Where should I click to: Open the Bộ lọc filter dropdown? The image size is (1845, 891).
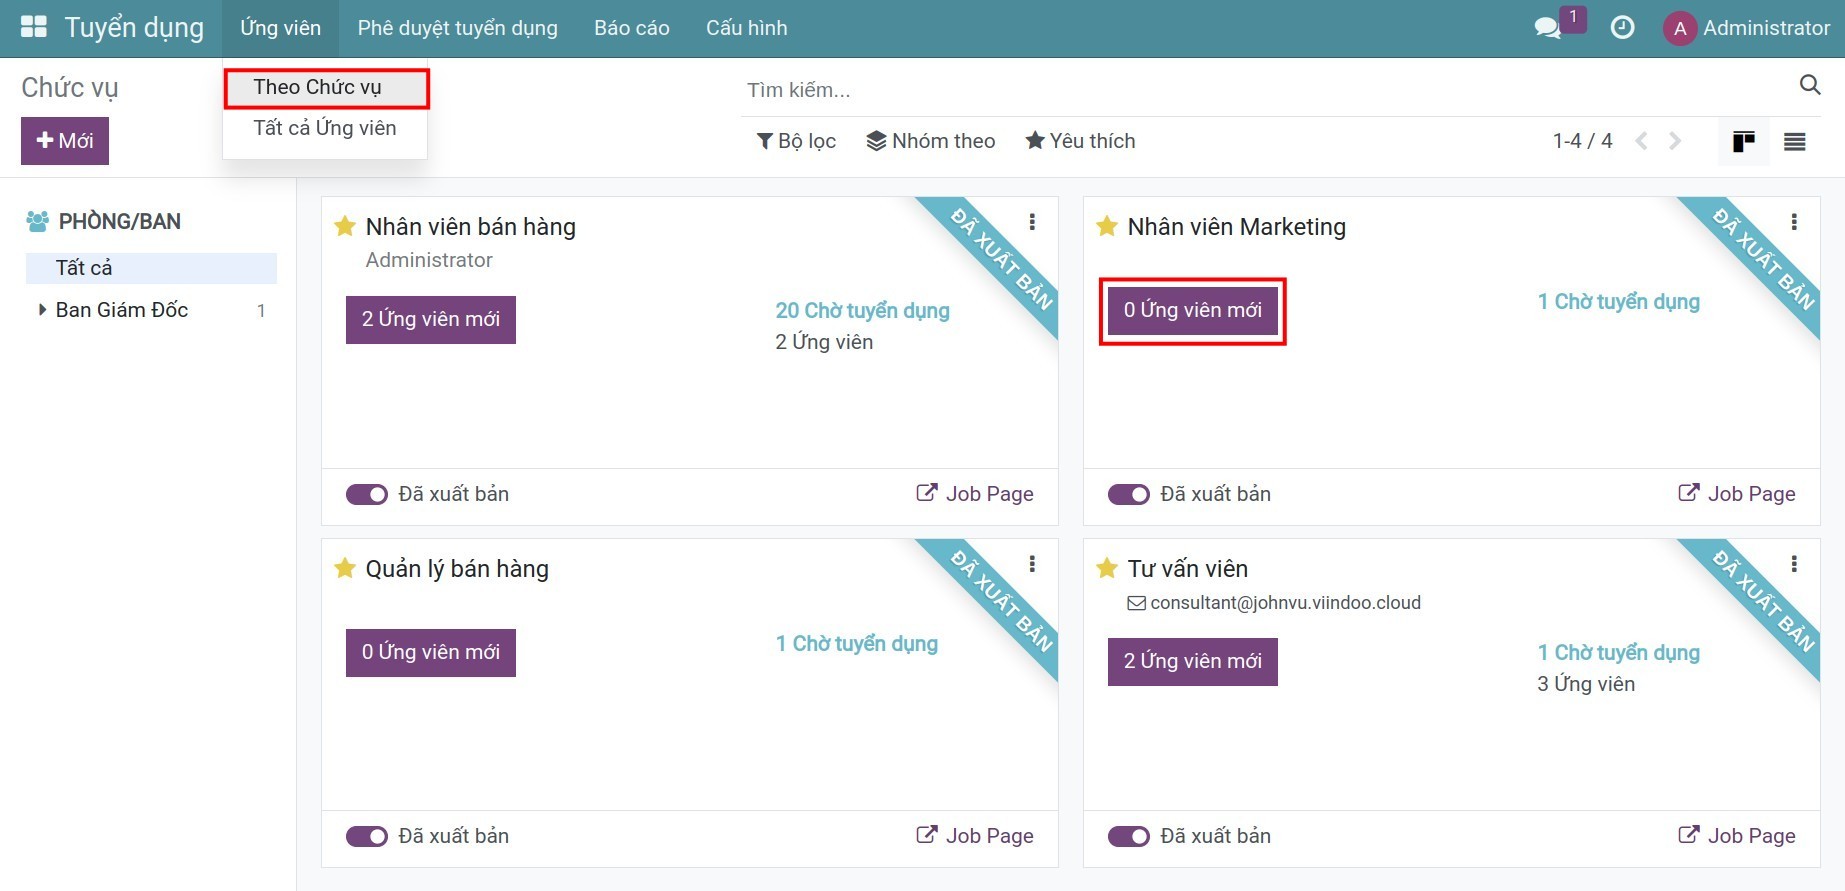click(x=796, y=141)
